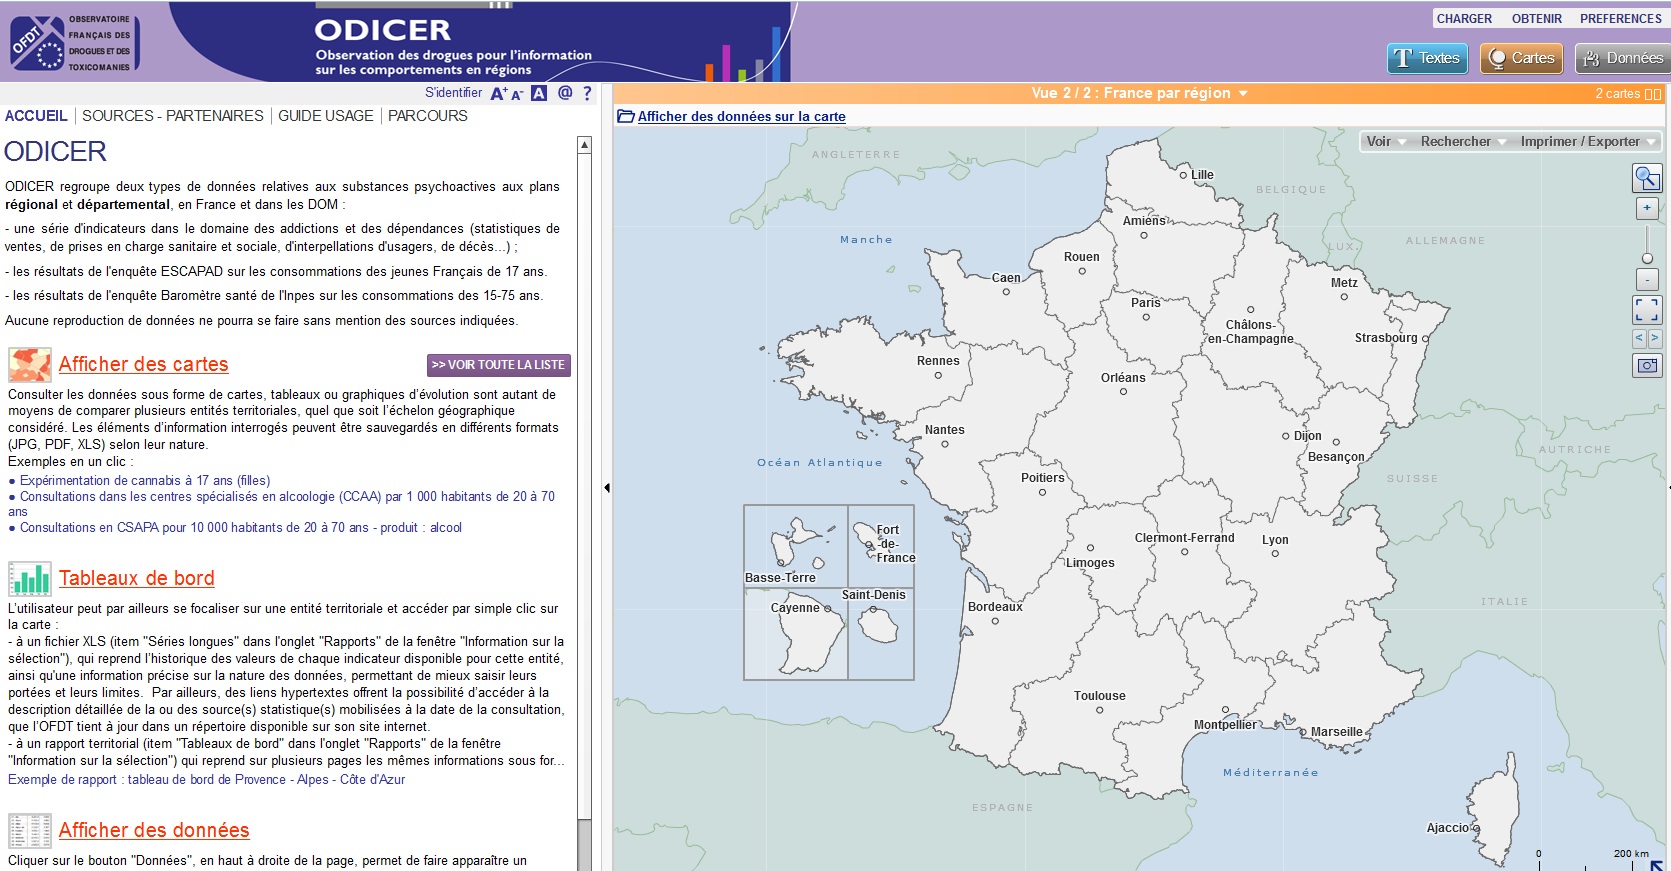Click the Afficher des données table icon

(30, 830)
